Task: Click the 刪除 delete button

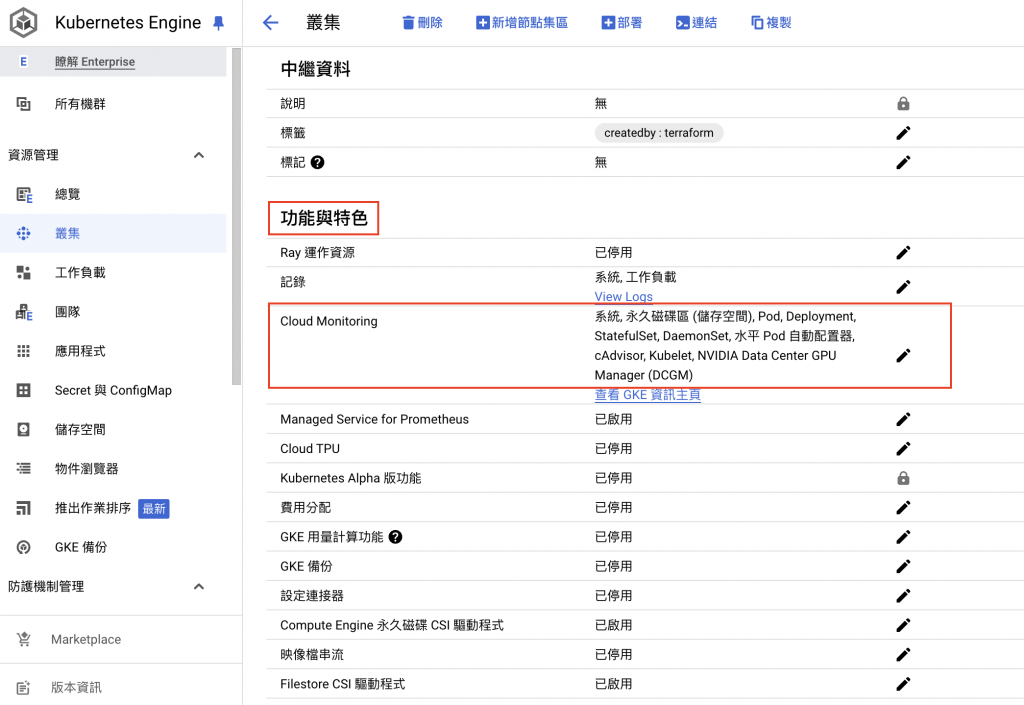Action: coord(423,23)
